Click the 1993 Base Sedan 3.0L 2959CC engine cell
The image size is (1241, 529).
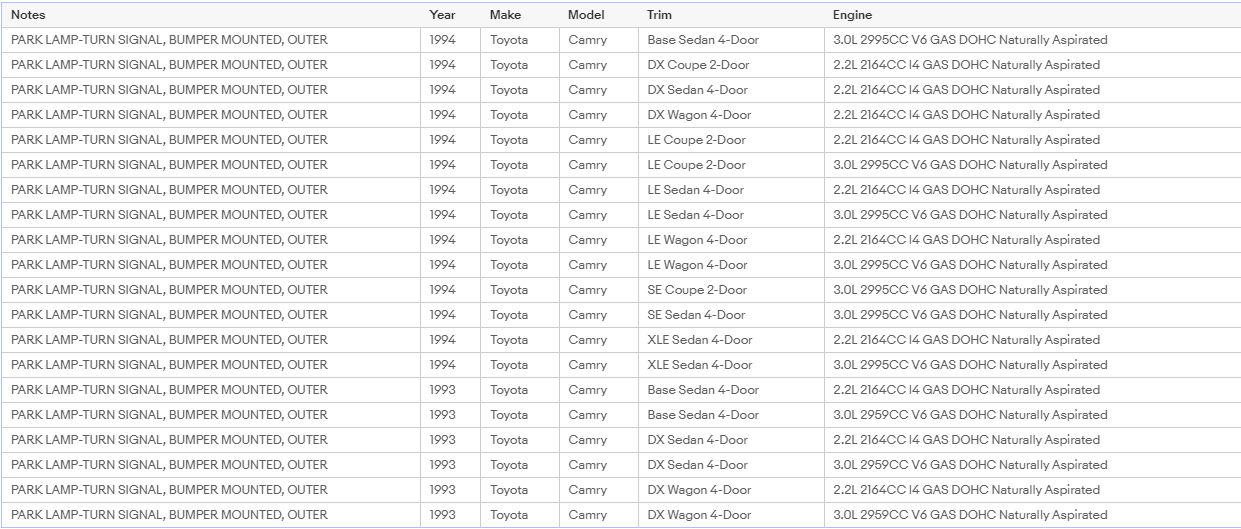1032,415
